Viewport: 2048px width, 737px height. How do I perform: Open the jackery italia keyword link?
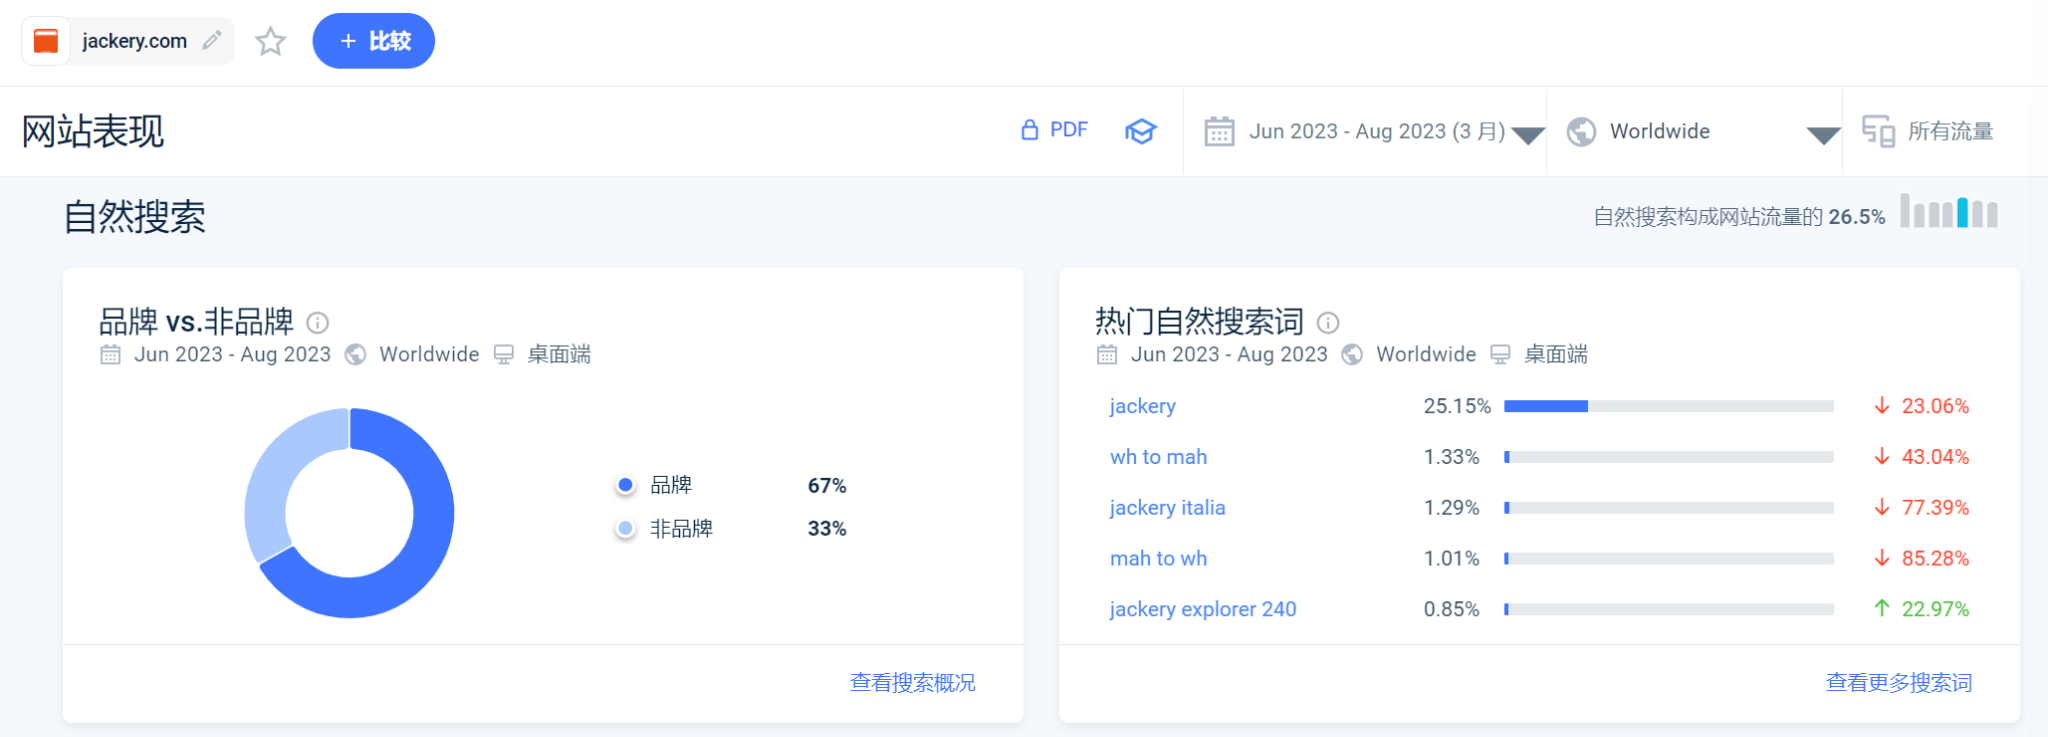click(x=1167, y=508)
